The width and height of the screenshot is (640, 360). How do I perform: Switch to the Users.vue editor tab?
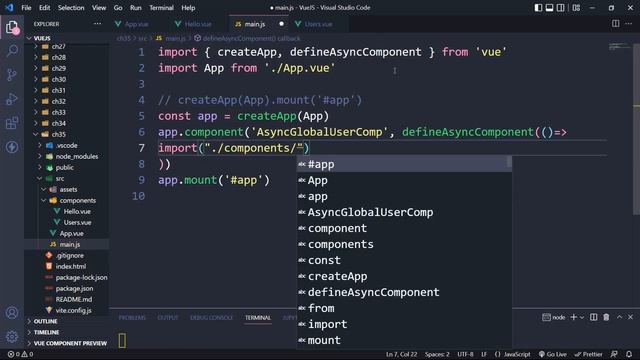[x=318, y=24]
